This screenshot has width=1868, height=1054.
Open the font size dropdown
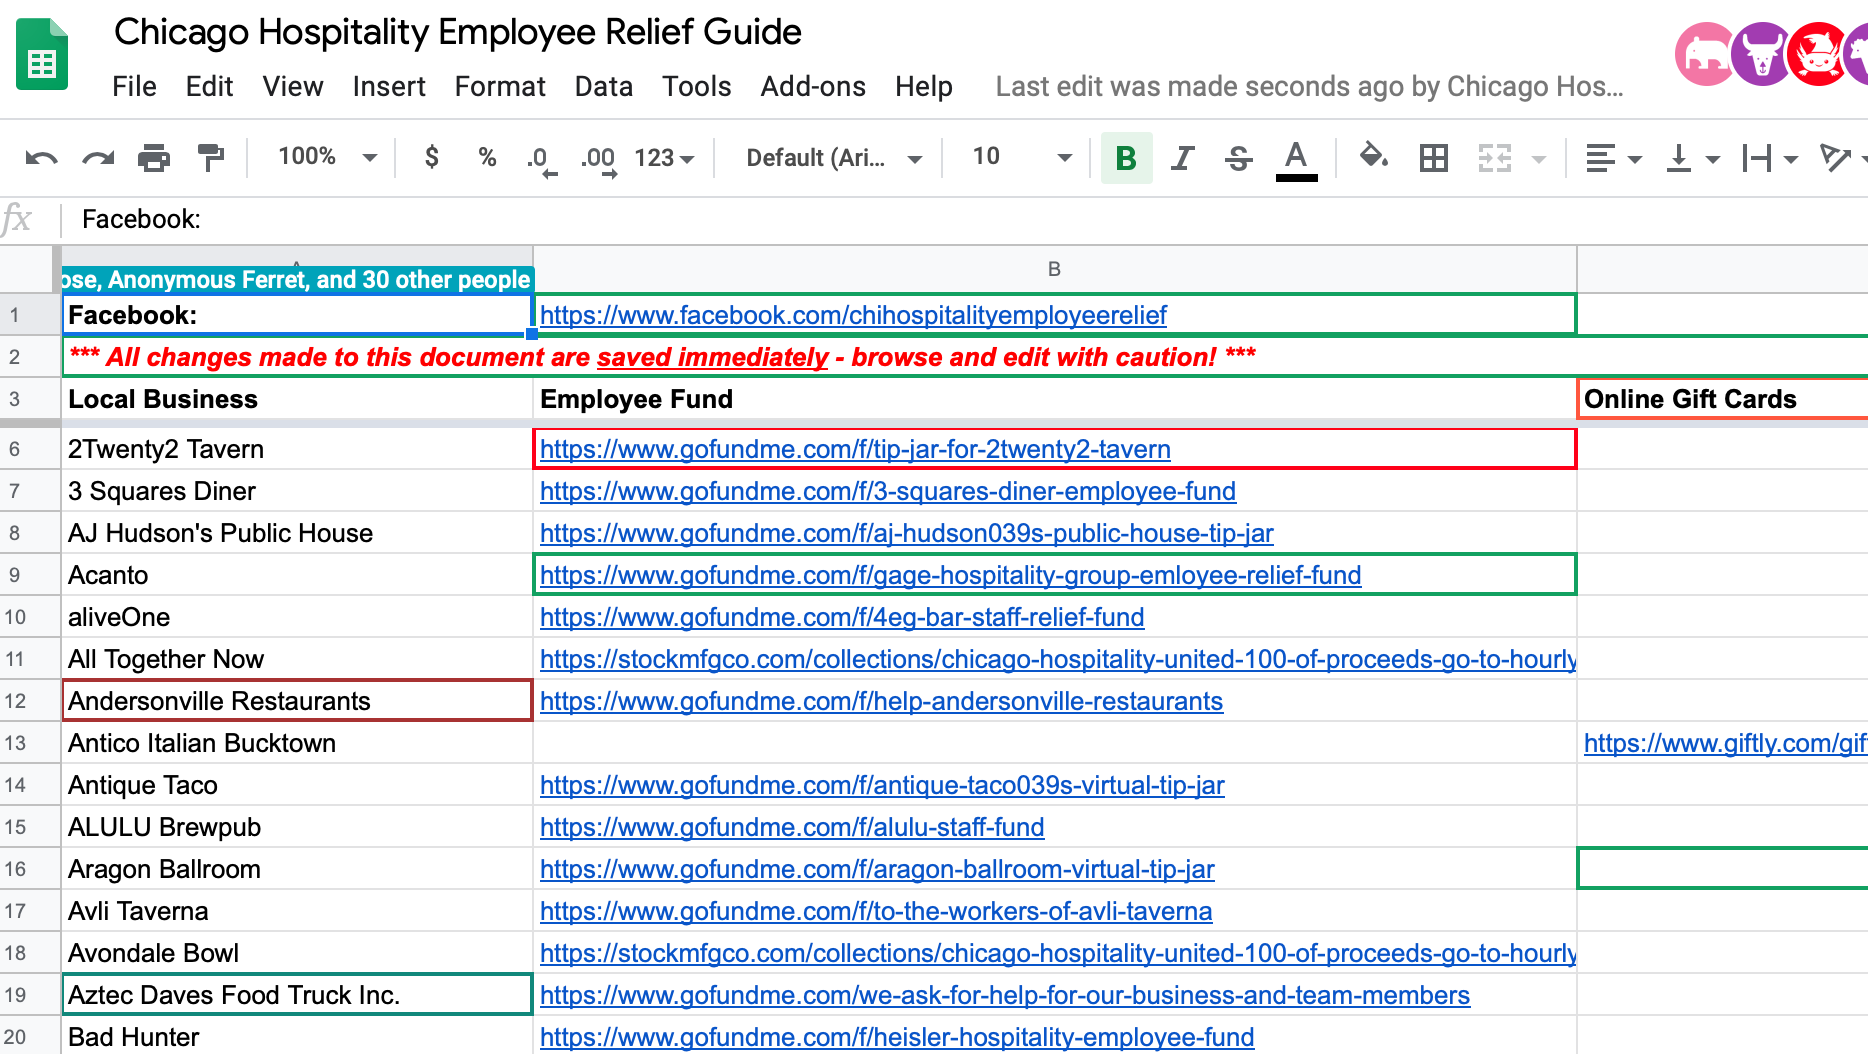(1021, 157)
